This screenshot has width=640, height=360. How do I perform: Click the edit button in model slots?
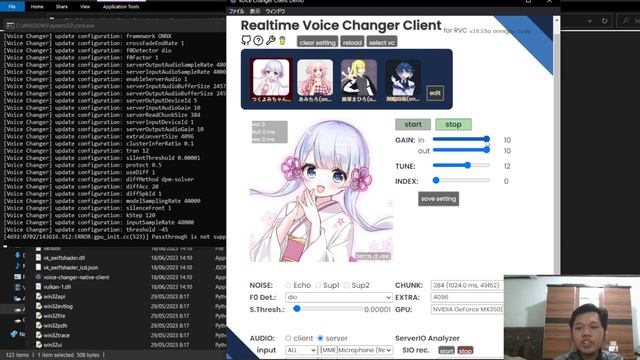(435, 93)
